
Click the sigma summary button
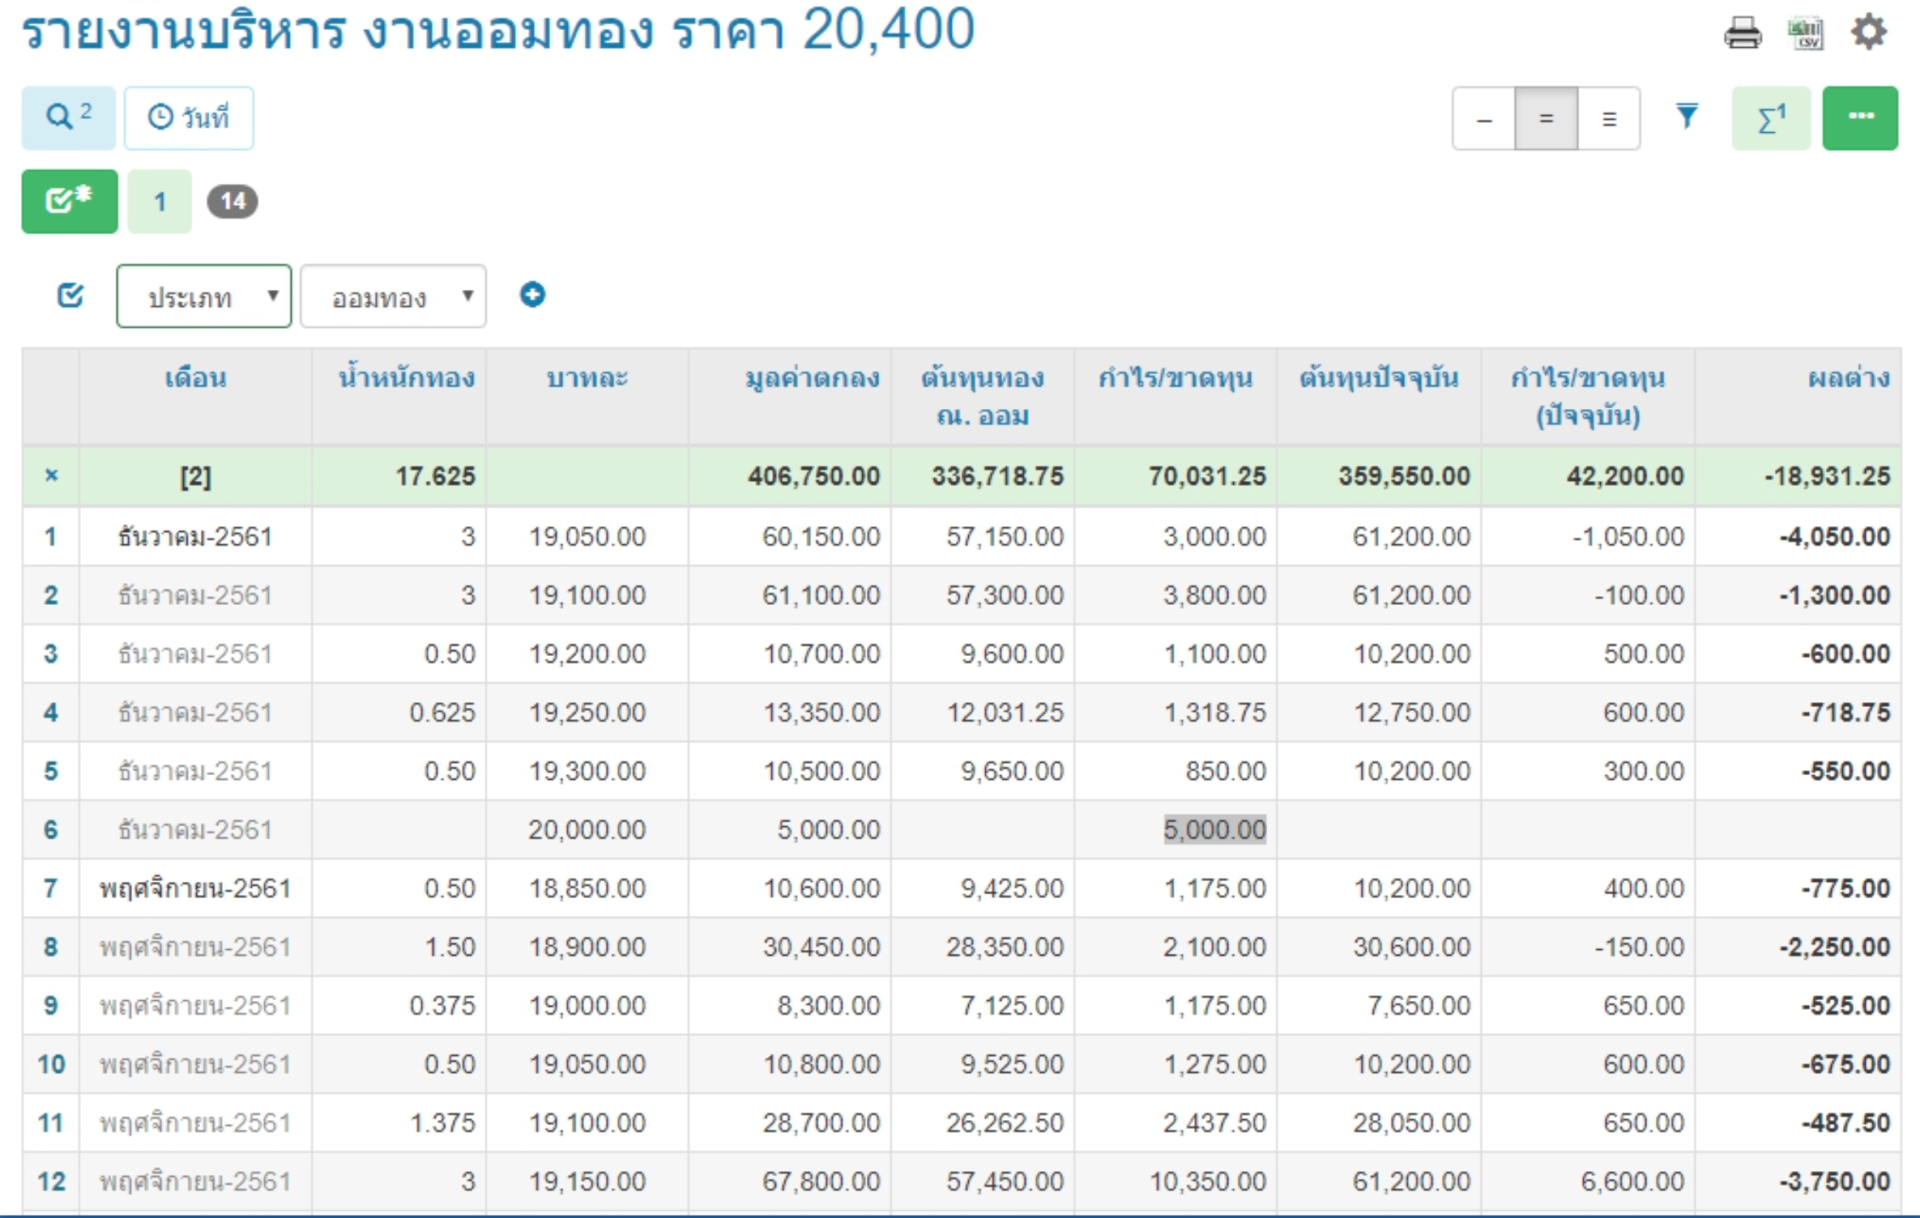tap(1771, 118)
